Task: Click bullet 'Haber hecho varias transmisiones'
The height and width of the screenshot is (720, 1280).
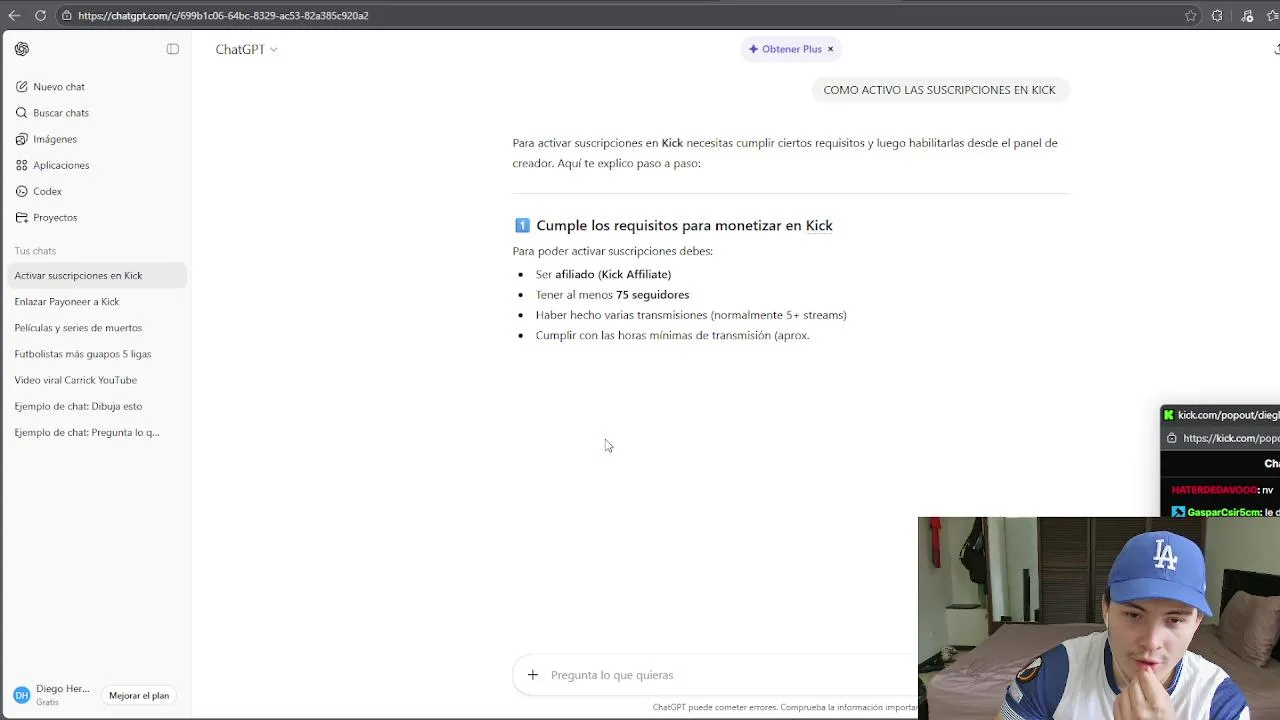Action: click(691, 315)
